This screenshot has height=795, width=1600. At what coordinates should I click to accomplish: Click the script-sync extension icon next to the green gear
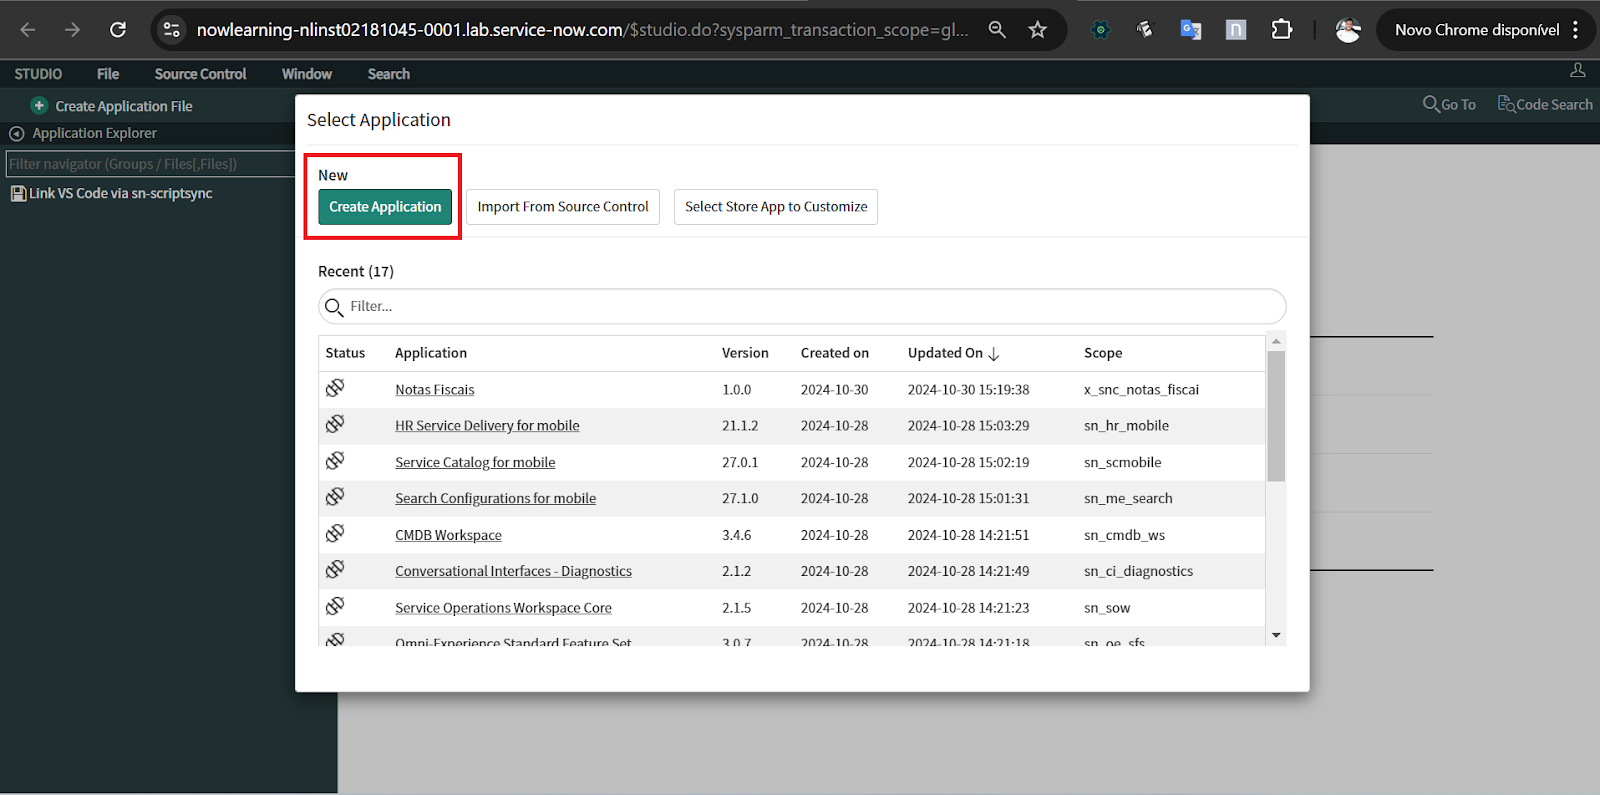tap(1145, 30)
